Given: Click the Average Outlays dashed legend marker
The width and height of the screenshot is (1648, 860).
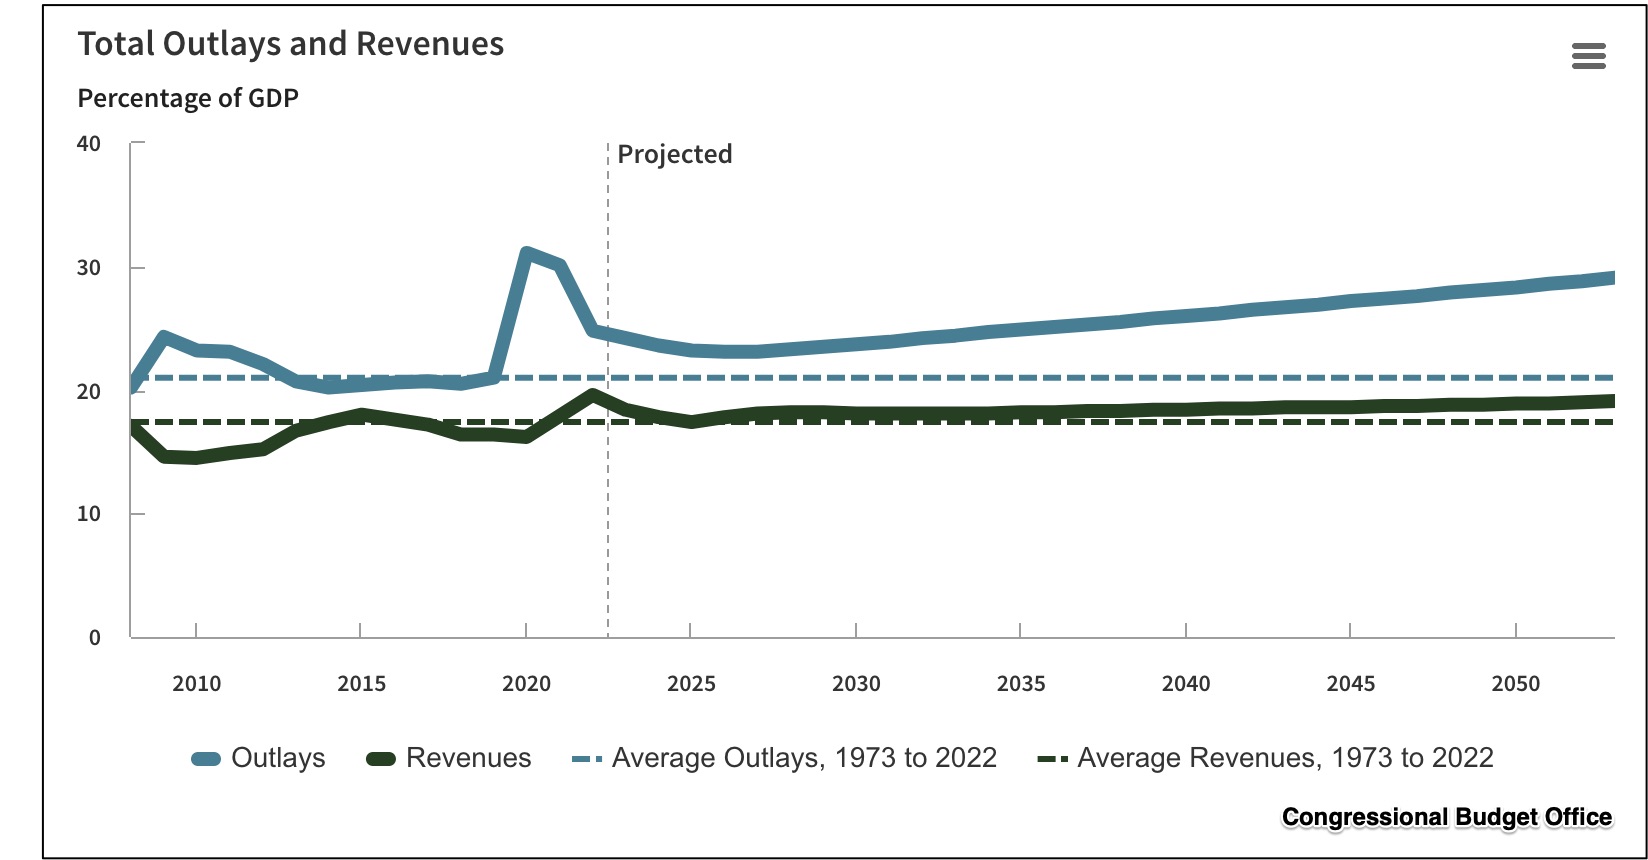Looking at the screenshot, I should point(587,759).
